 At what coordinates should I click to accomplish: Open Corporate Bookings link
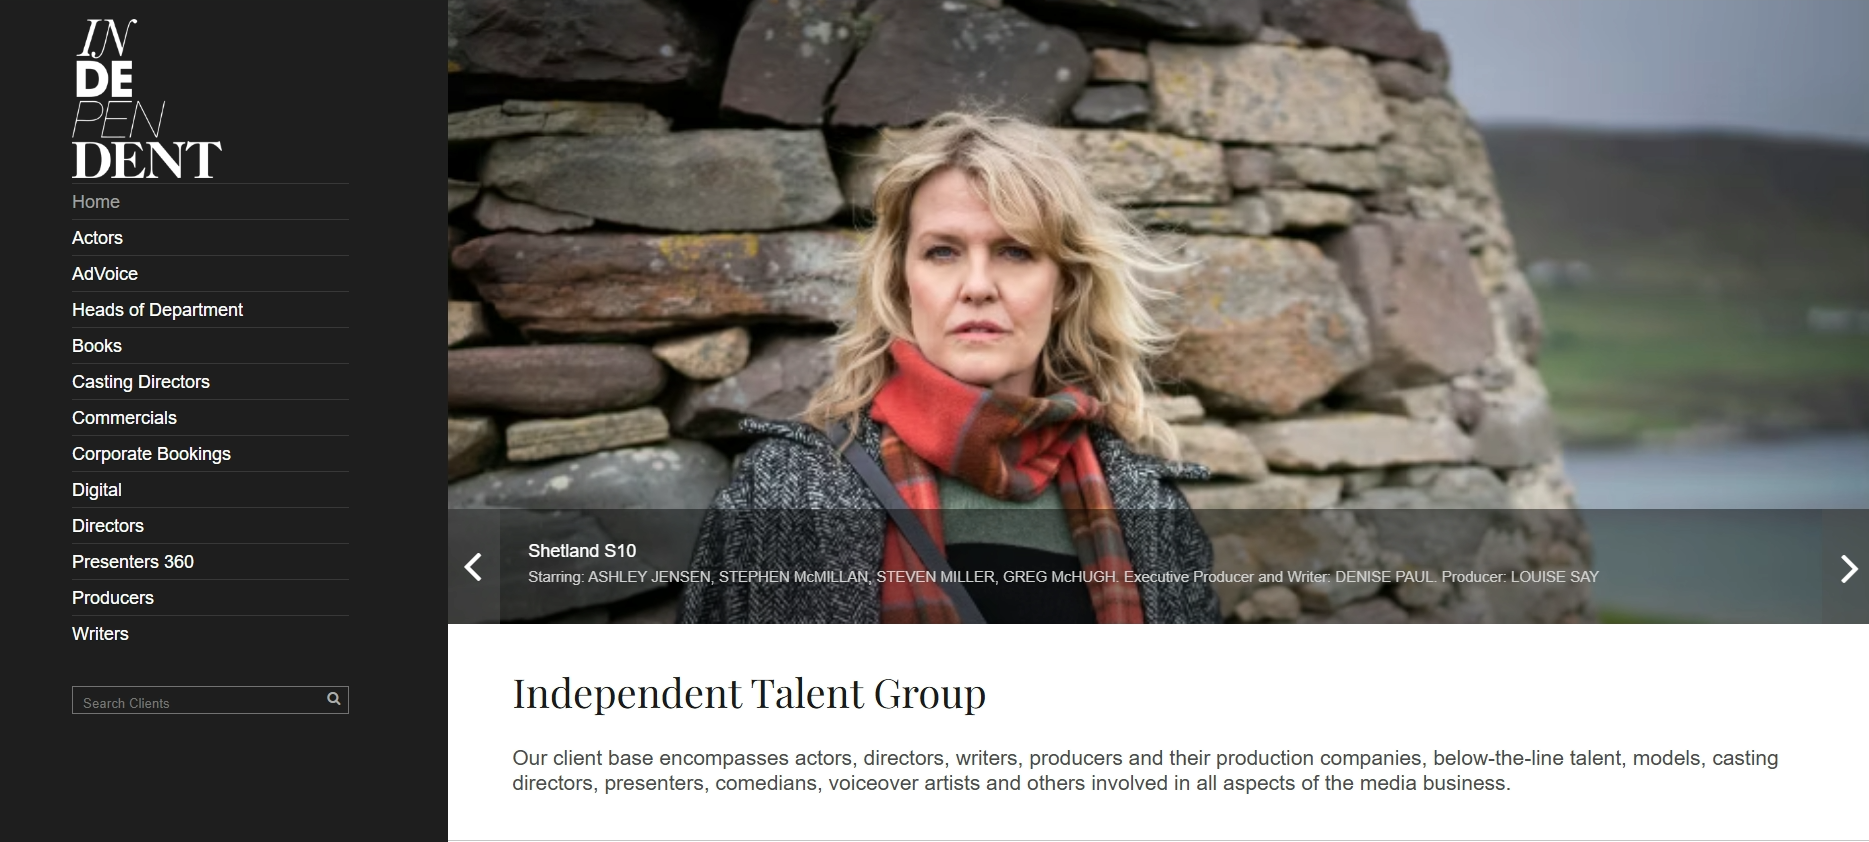pos(151,454)
